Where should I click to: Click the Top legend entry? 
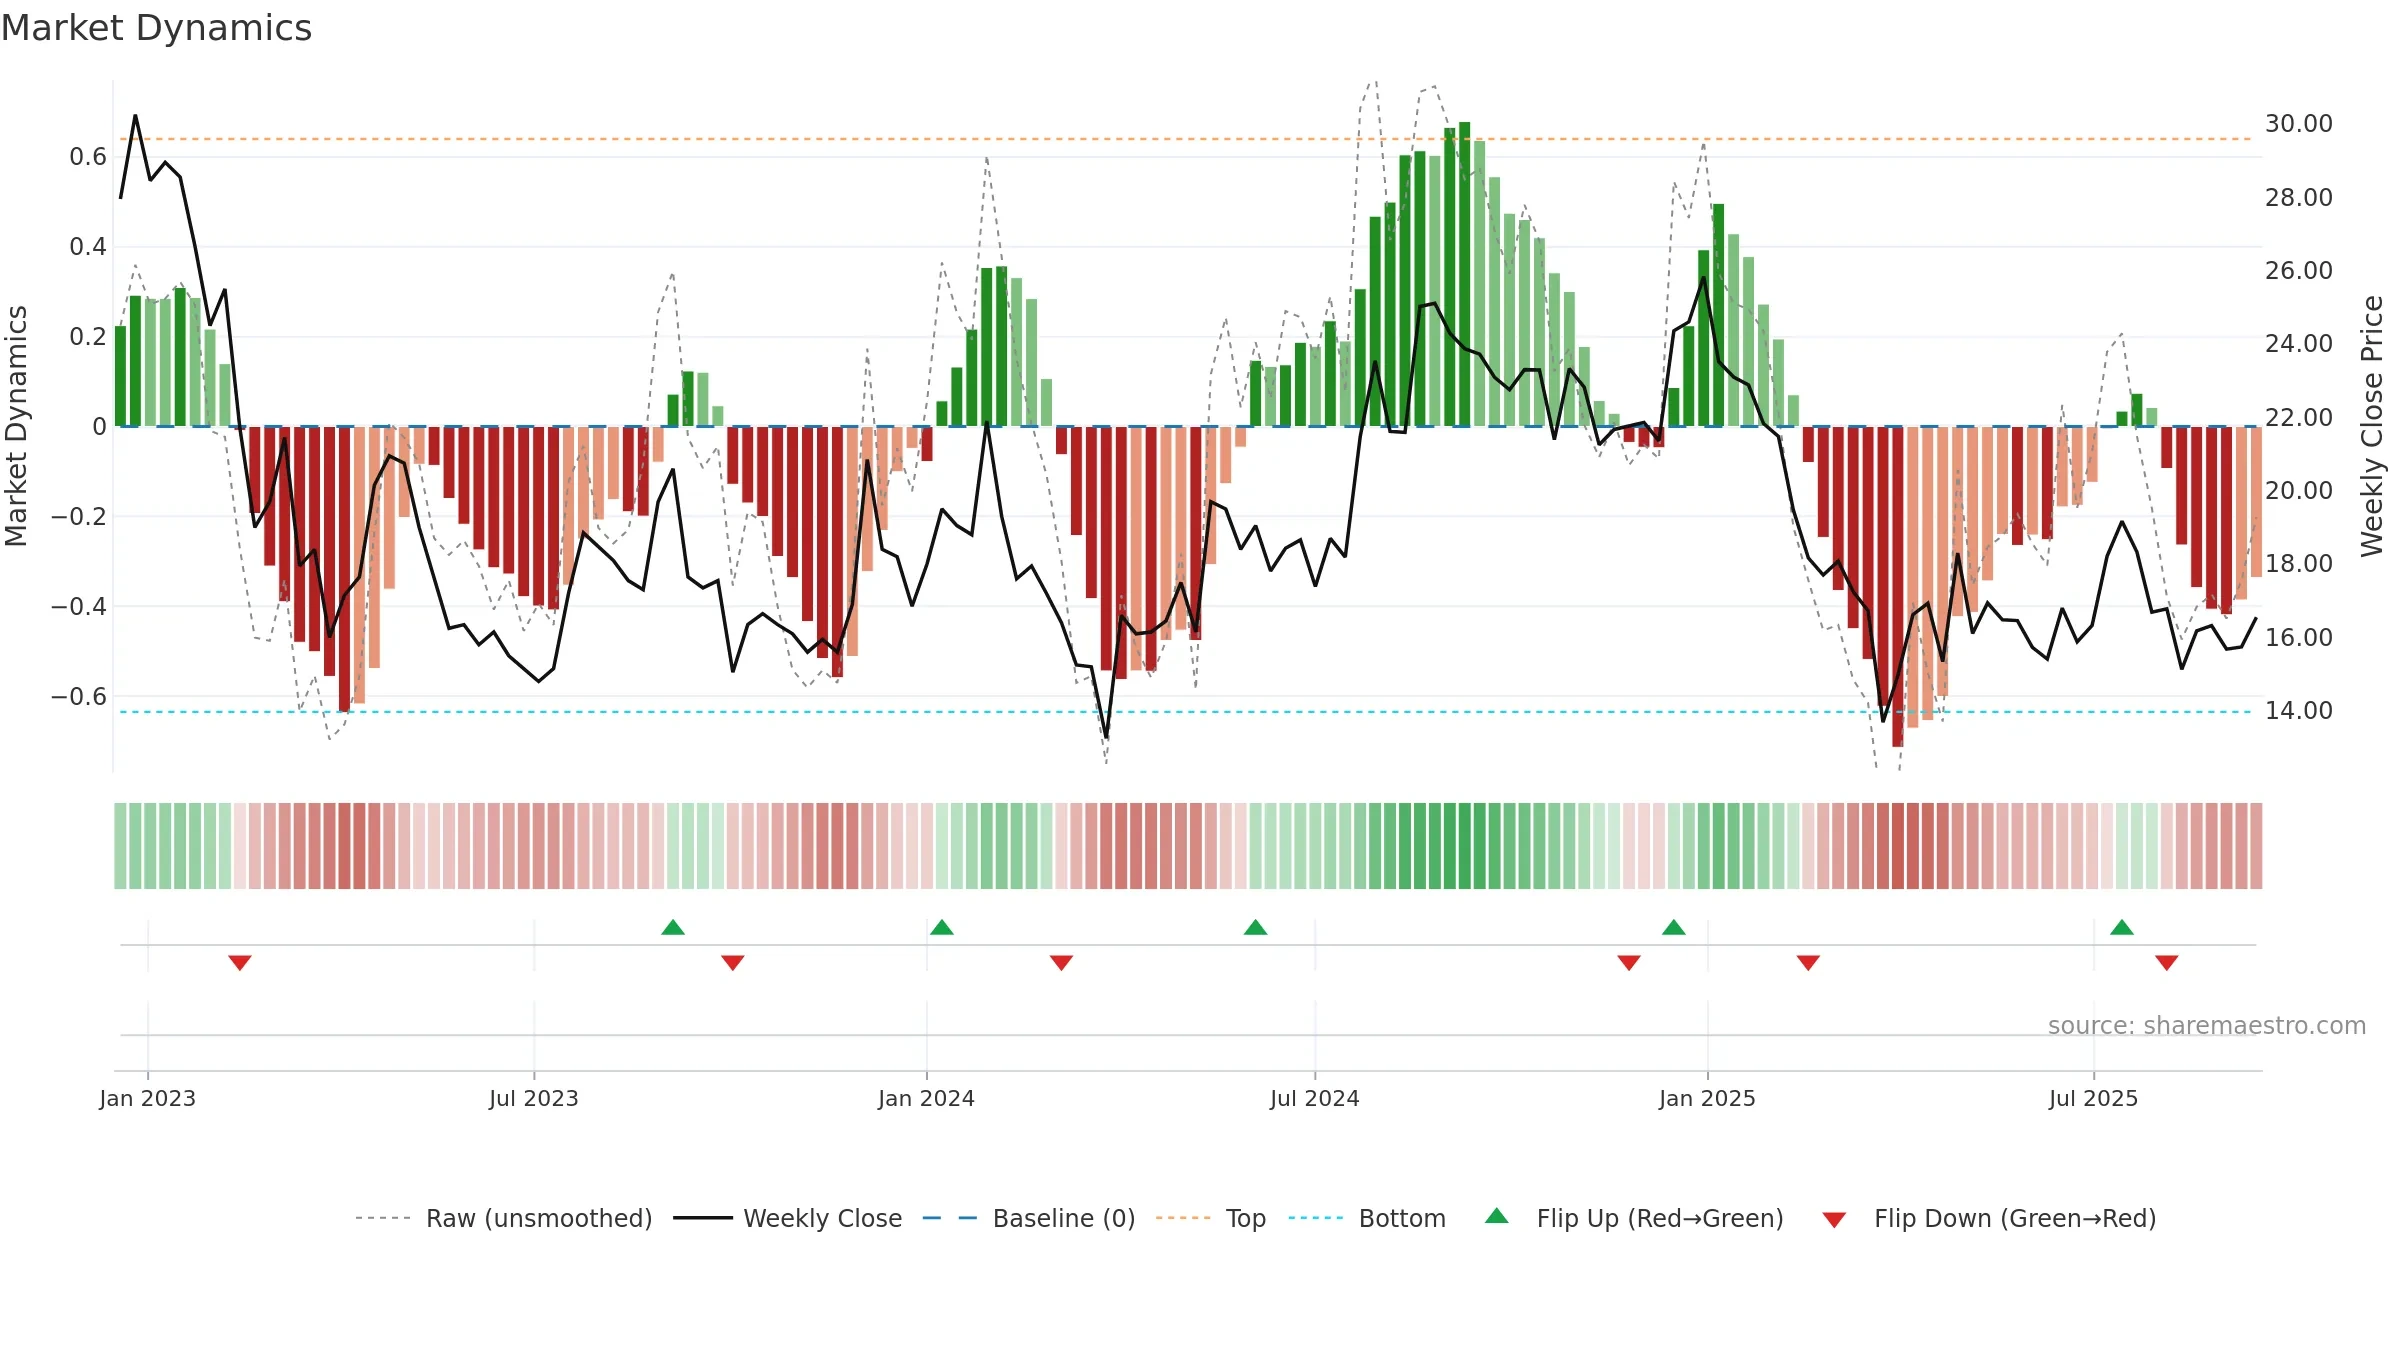coord(1211,1218)
